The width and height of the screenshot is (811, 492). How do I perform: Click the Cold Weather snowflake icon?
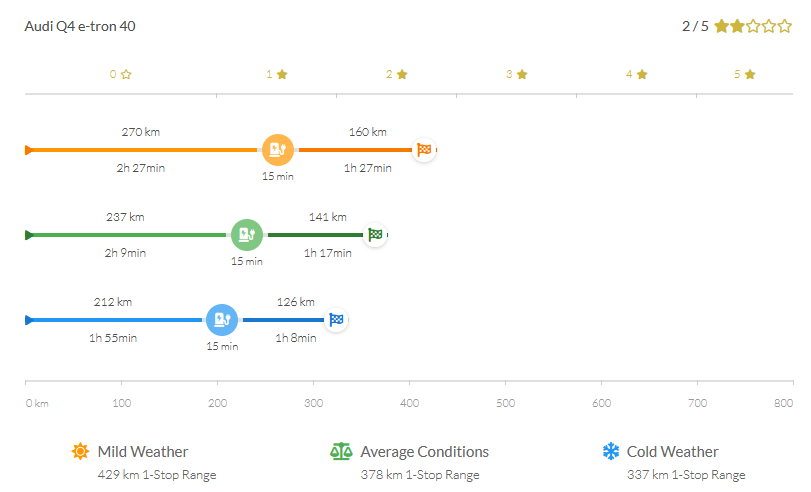click(610, 452)
